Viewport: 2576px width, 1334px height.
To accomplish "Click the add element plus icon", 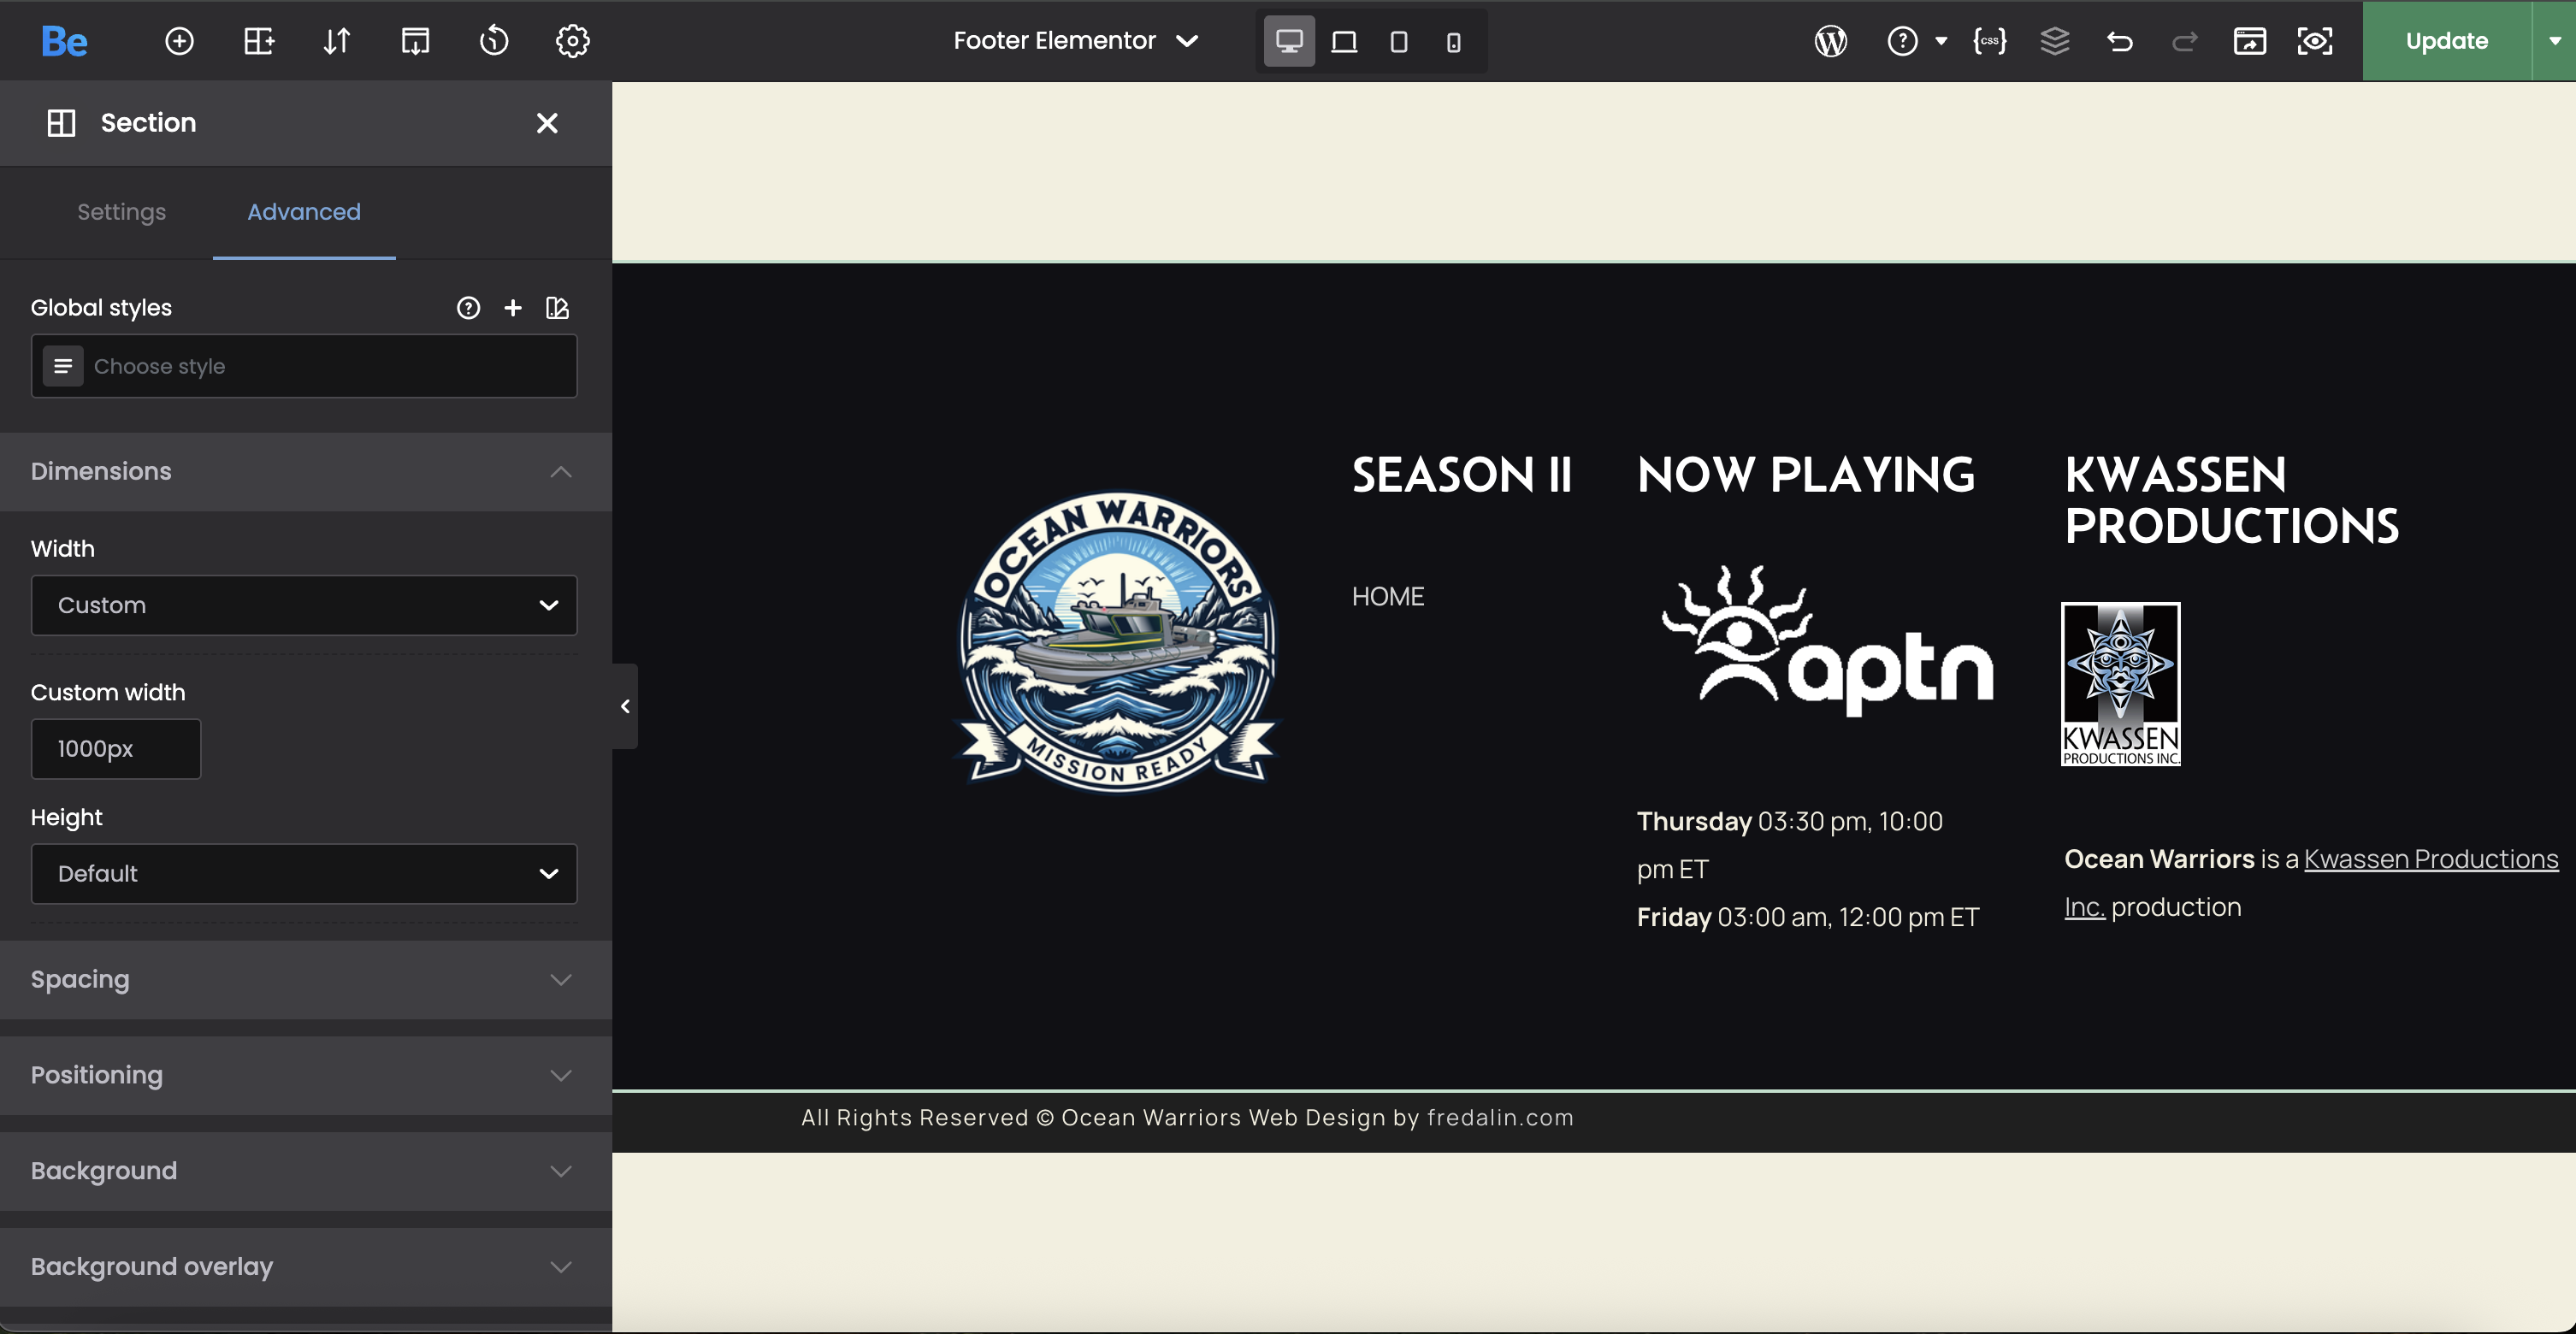I will pos(179,41).
